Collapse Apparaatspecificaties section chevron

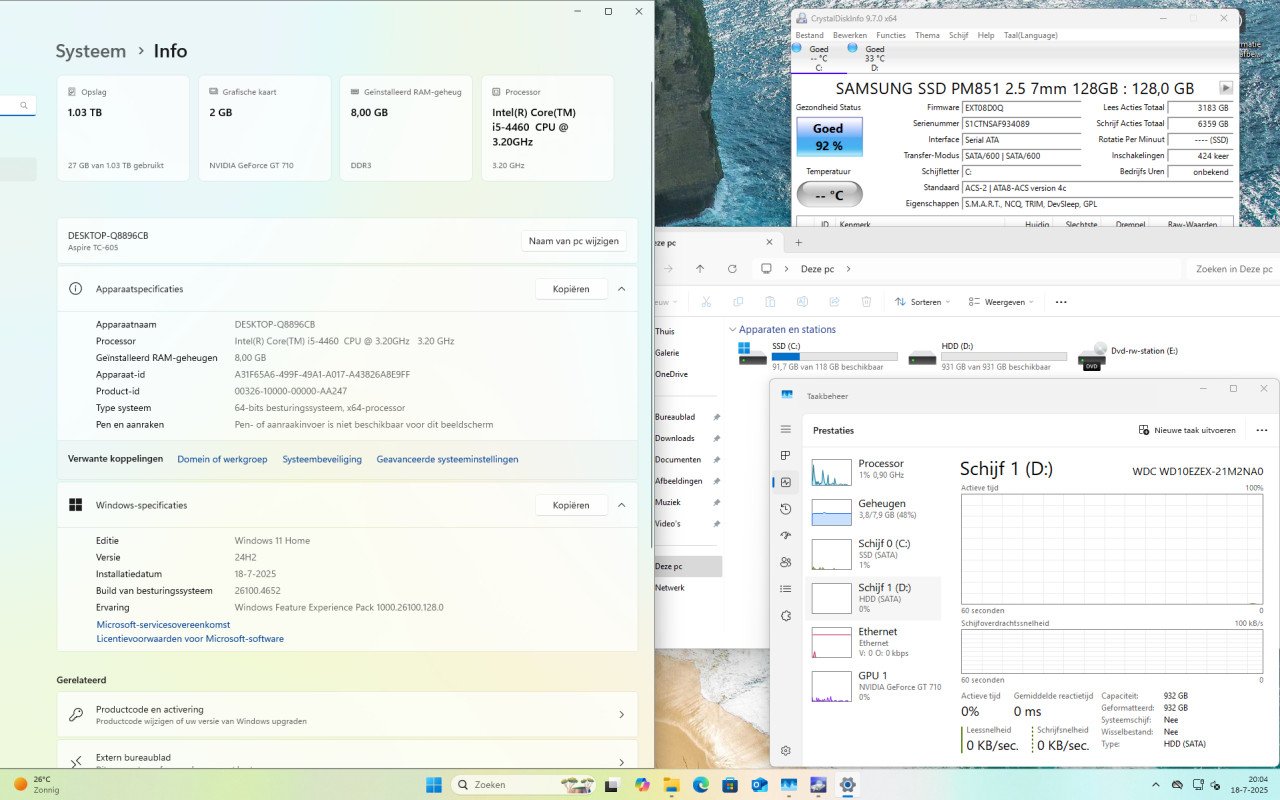621,289
